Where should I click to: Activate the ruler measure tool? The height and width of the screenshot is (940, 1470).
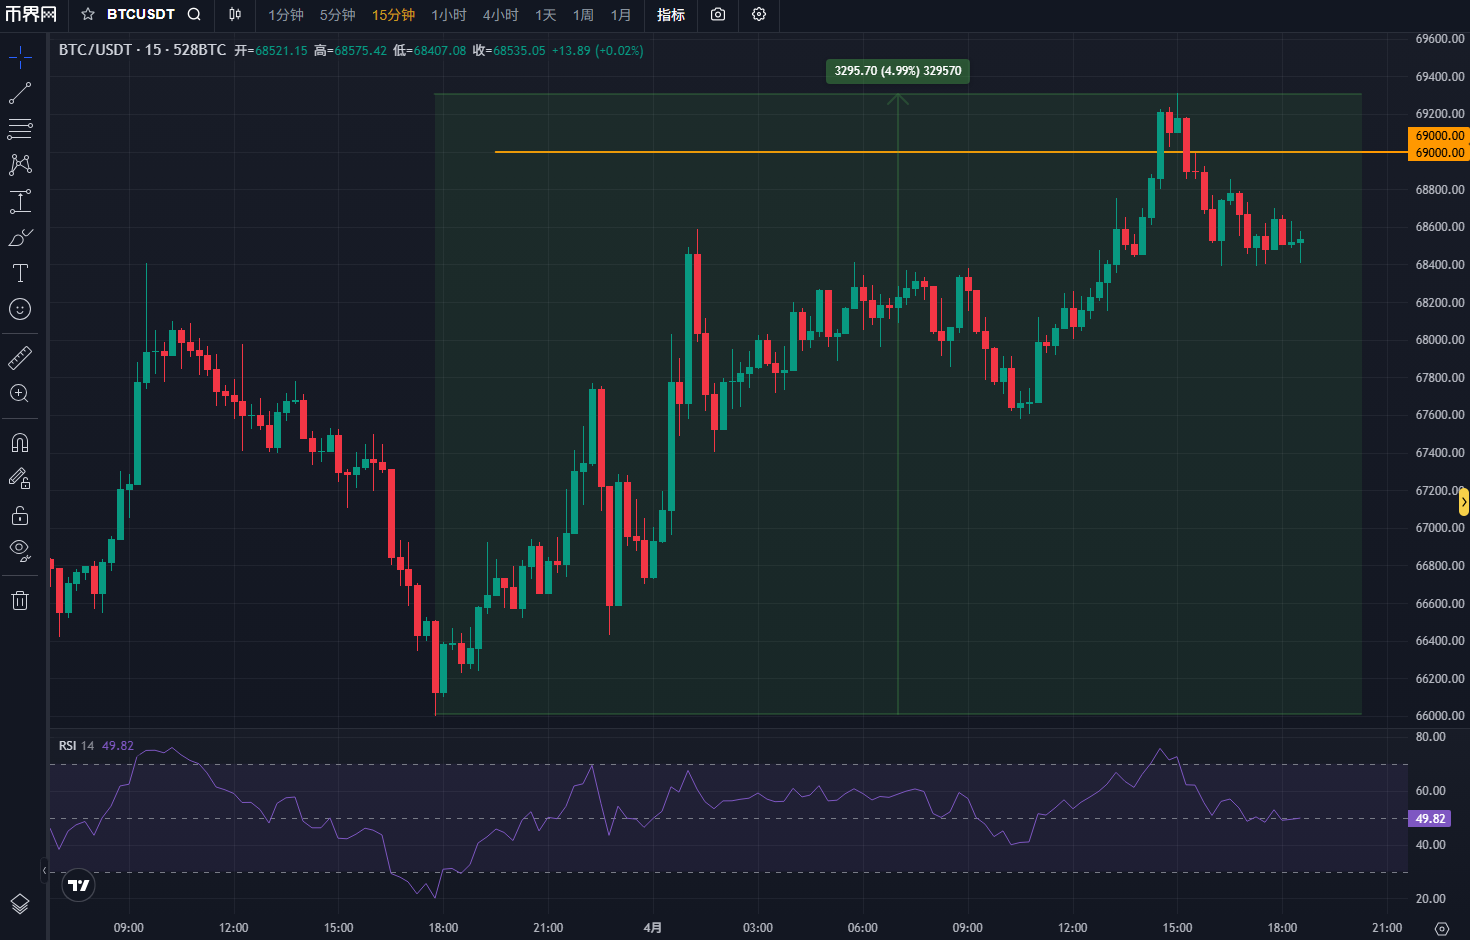(20, 357)
